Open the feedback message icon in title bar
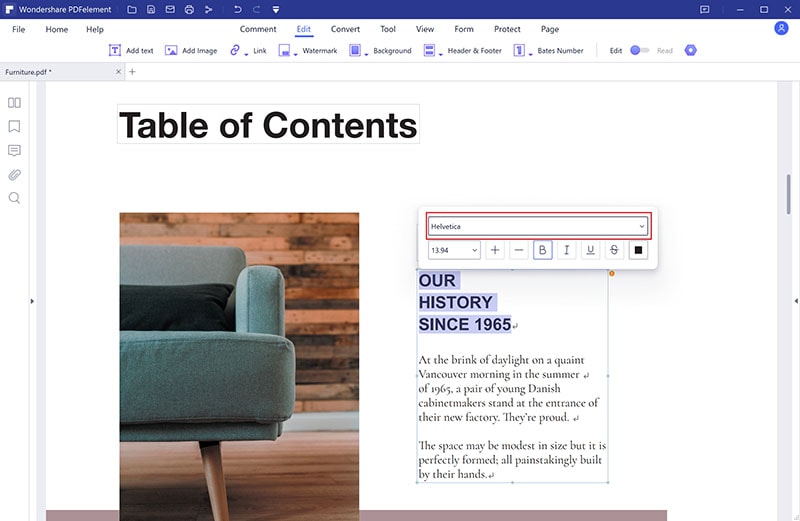The height and width of the screenshot is (521, 800). pos(705,9)
